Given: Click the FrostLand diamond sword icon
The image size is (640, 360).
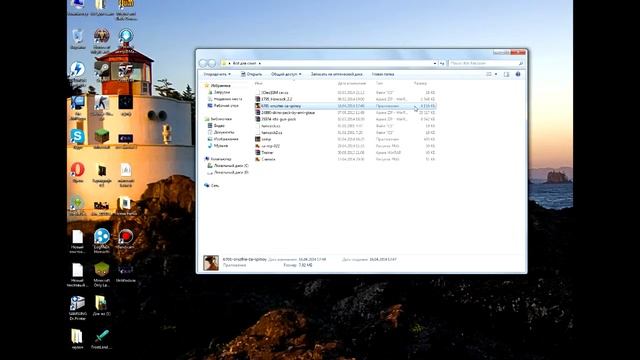Looking at the screenshot, I should click(101, 339).
